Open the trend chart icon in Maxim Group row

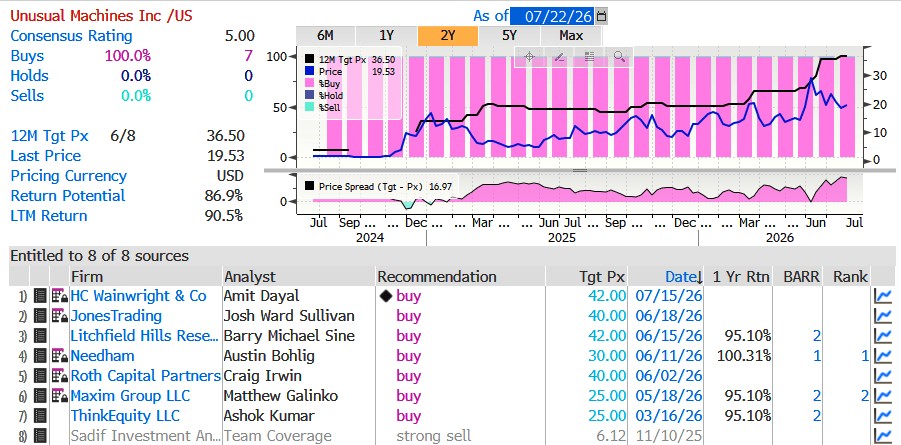(883, 396)
